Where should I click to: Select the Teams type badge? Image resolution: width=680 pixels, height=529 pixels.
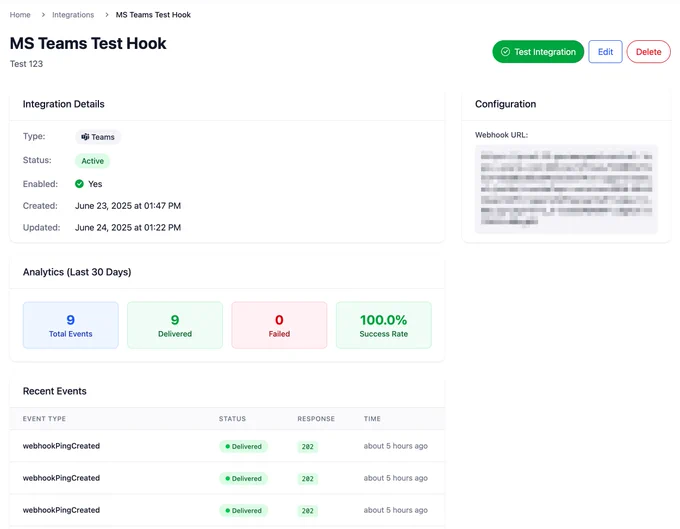click(98, 137)
